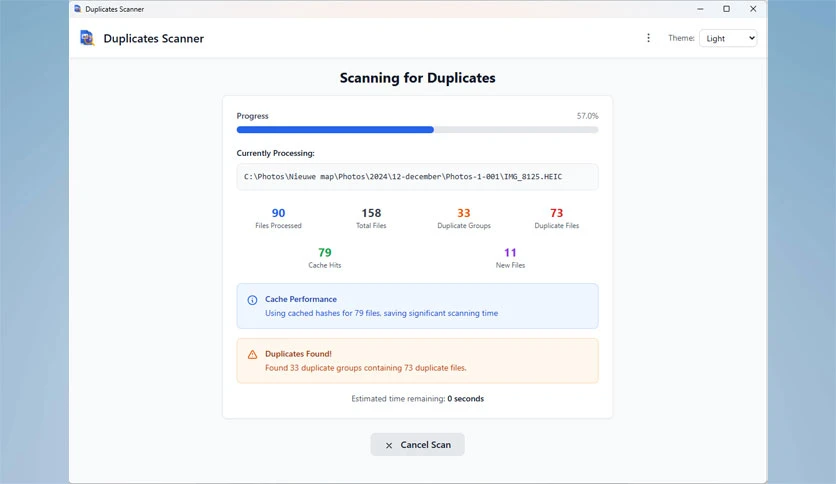Click the 'Using cached hashes for 79 files' message
This screenshot has width=836, height=484.
click(381, 313)
